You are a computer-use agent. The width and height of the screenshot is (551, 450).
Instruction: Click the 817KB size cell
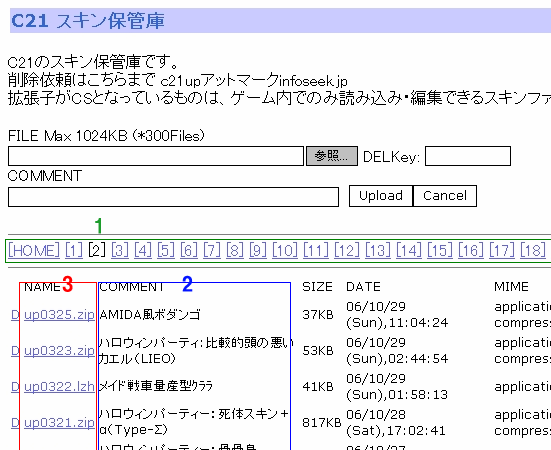click(322, 423)
